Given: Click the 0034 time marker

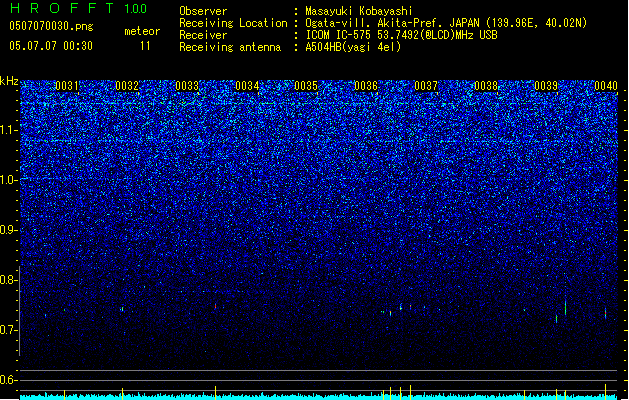Looking at the screenshot, I should point(247,86).
